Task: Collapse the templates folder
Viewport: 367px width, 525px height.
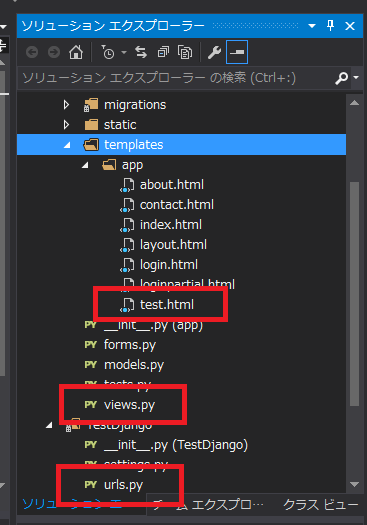Action: (67, 145)
